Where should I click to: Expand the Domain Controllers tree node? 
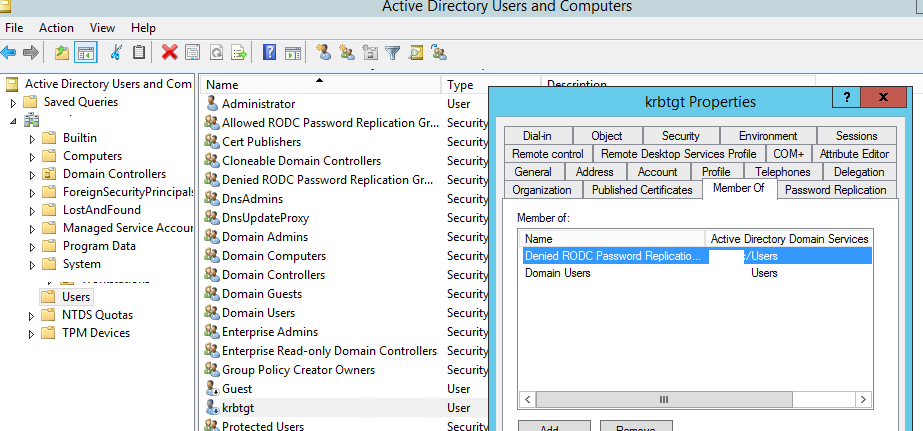32,175
